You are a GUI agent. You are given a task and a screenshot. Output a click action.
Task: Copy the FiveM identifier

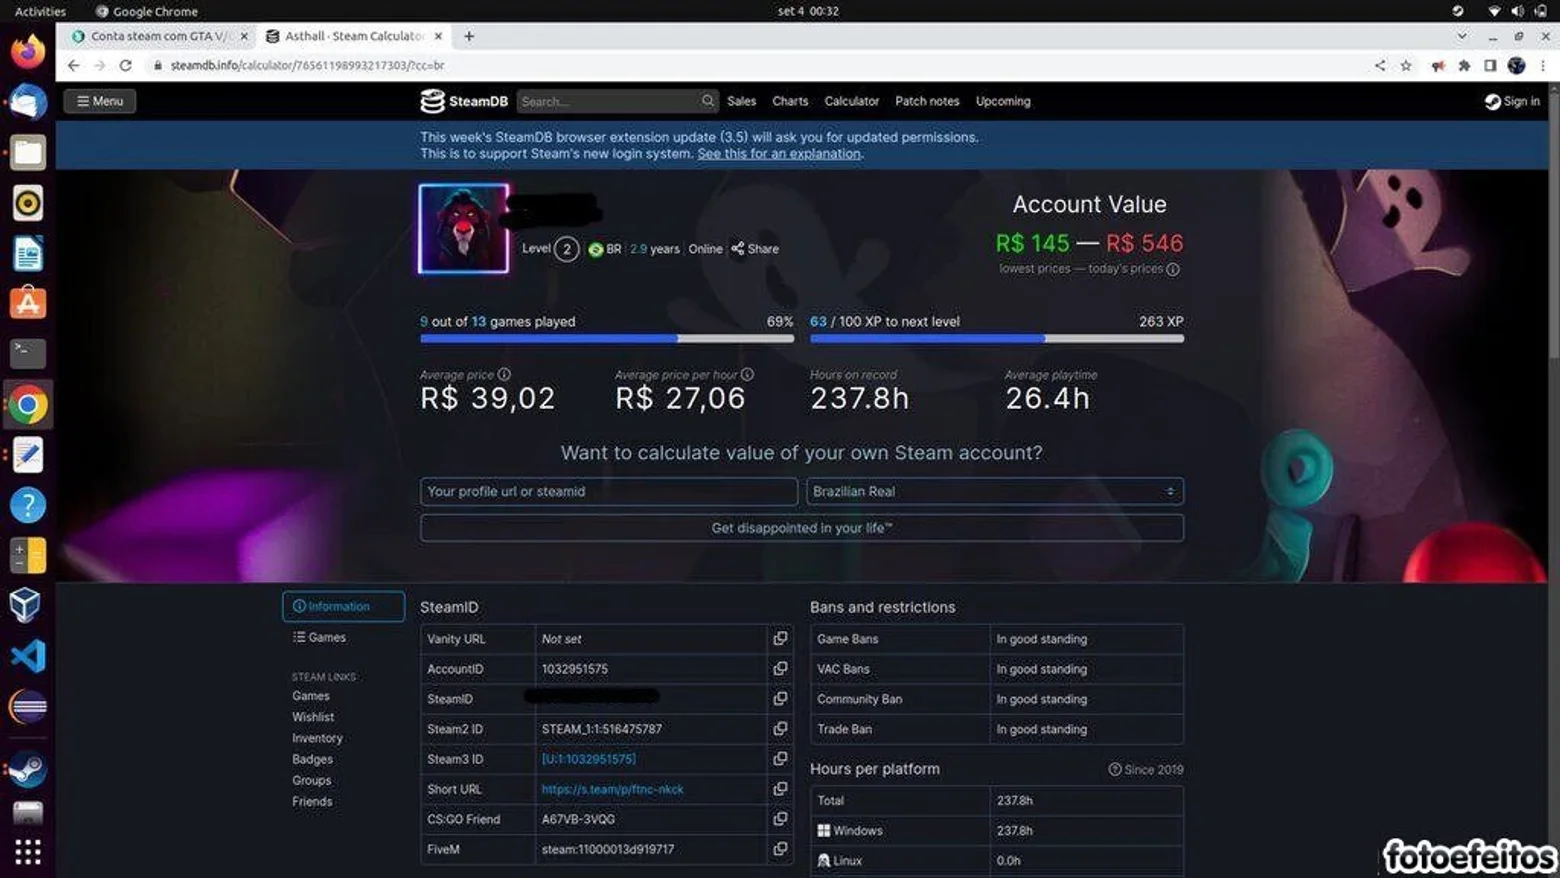(780, 848)
